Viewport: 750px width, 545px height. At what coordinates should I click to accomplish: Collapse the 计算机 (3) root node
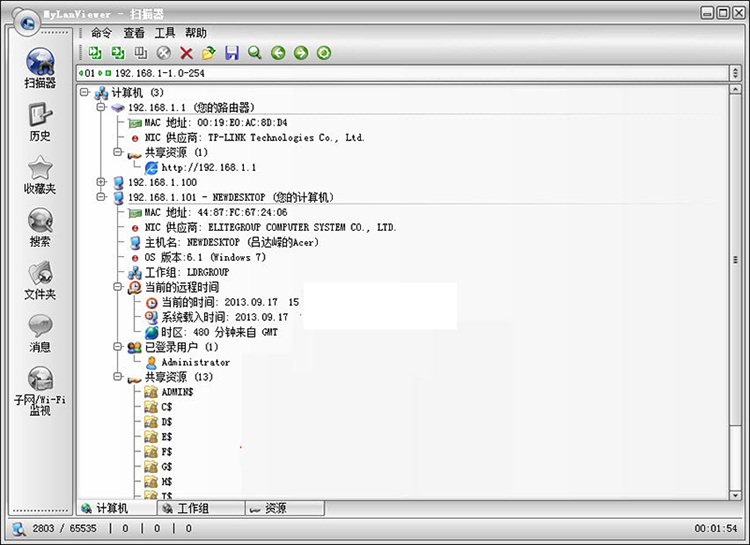[x=84, y=92]
